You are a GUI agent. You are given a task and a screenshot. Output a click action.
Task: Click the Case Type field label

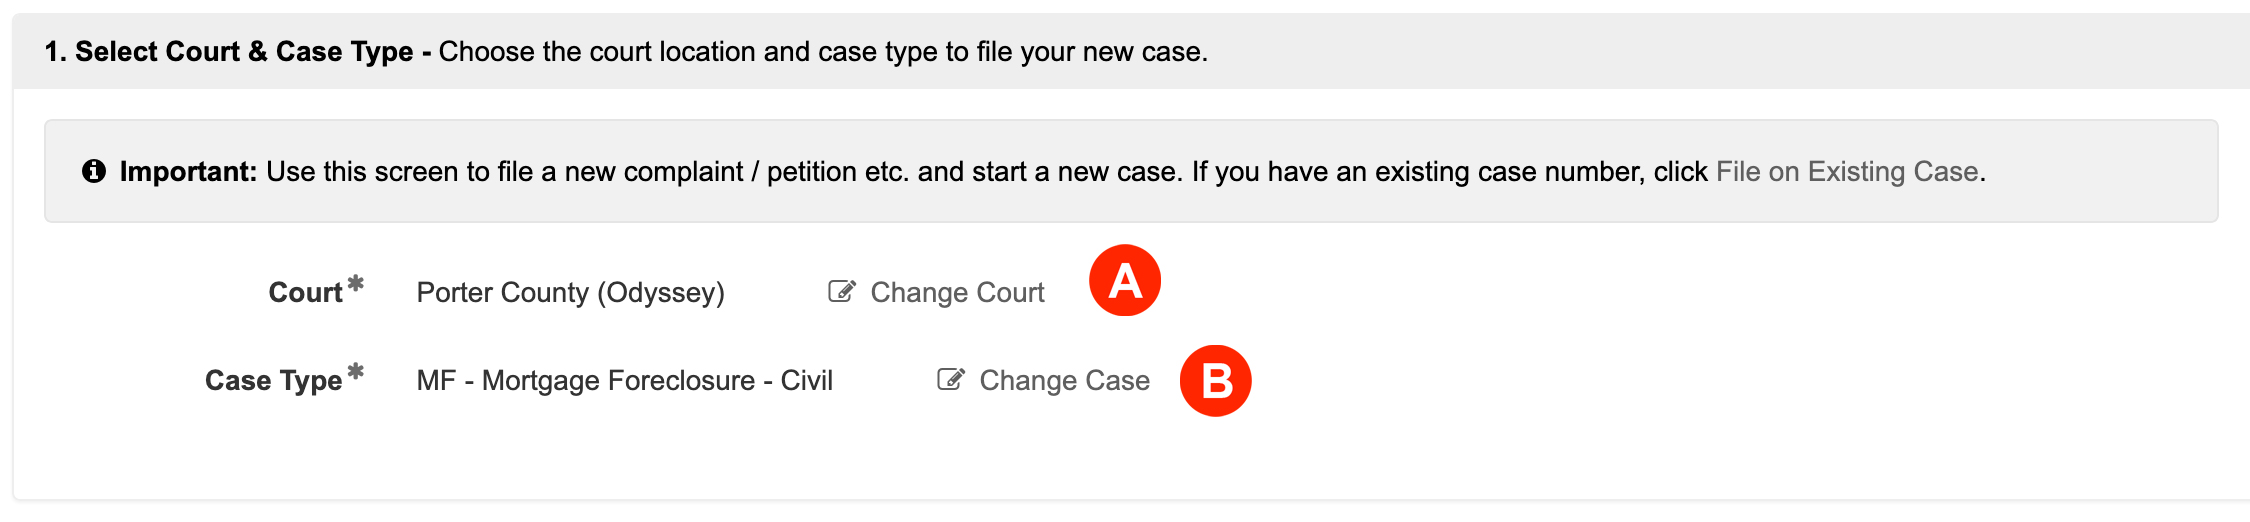coord(273,380)
